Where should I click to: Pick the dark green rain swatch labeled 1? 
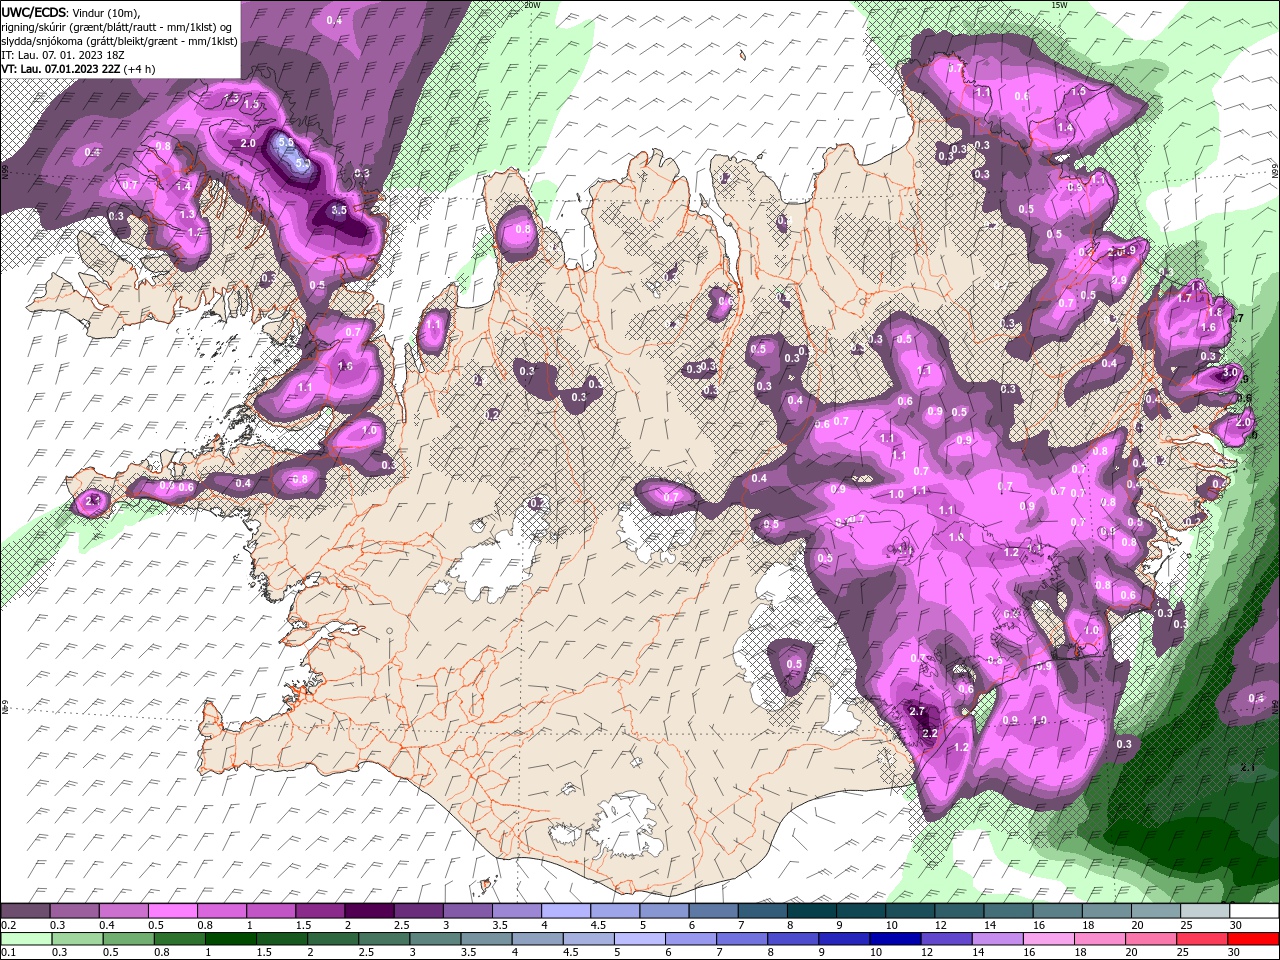point(230,939)
